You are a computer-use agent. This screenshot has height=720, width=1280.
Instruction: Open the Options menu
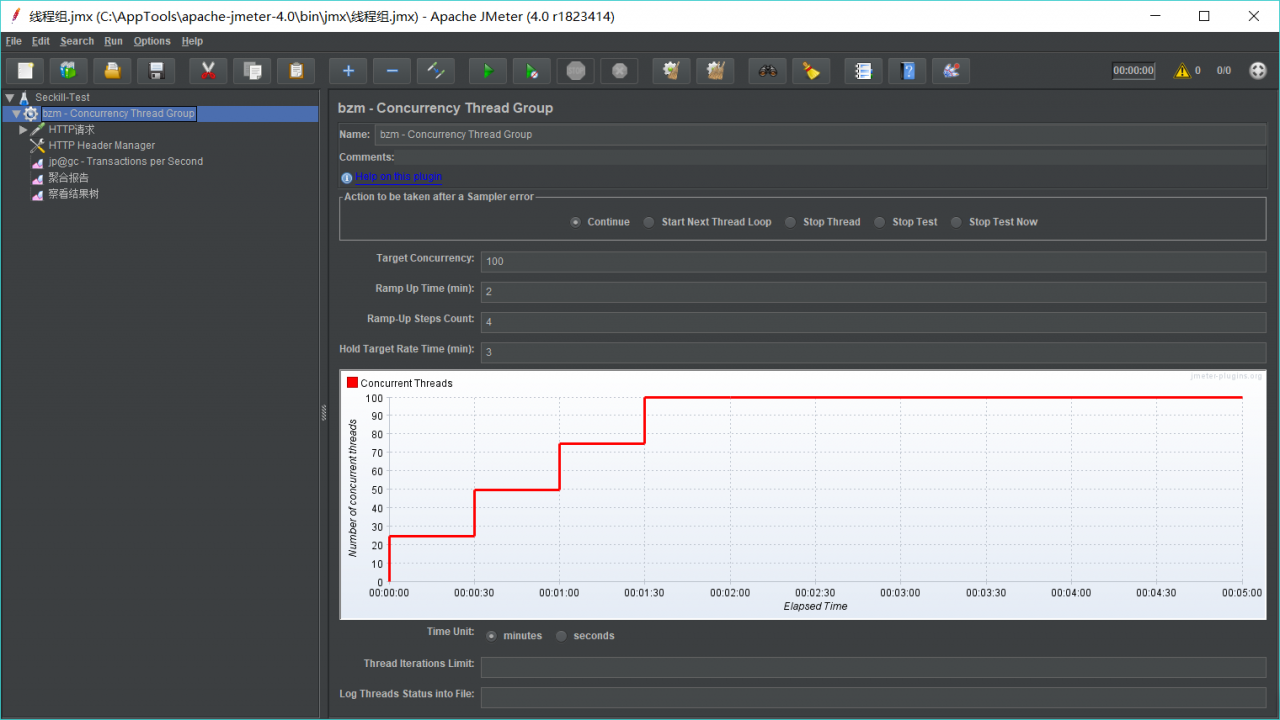(152, 41)
